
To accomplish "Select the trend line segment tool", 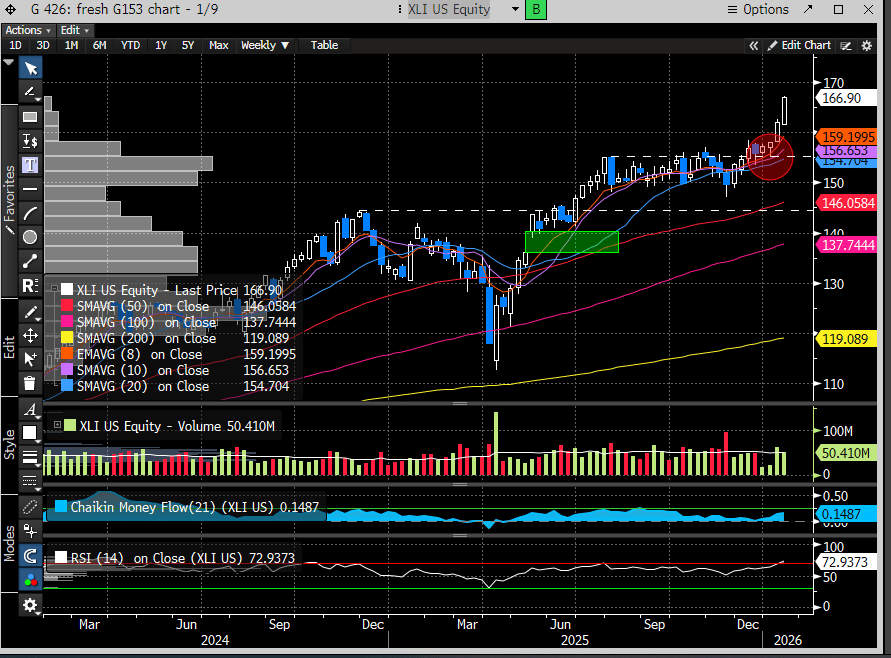I will pyautogui.click(x=30, y=261).
